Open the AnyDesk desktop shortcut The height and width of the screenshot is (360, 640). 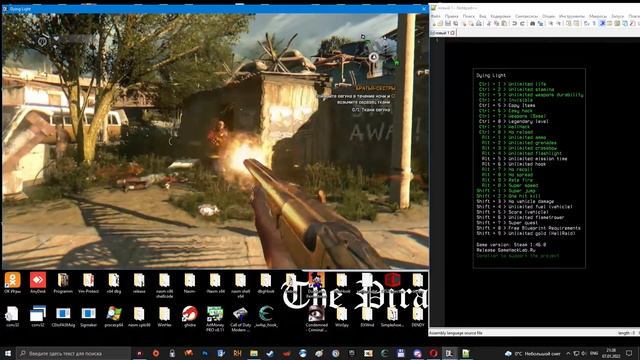pos(38,283)
